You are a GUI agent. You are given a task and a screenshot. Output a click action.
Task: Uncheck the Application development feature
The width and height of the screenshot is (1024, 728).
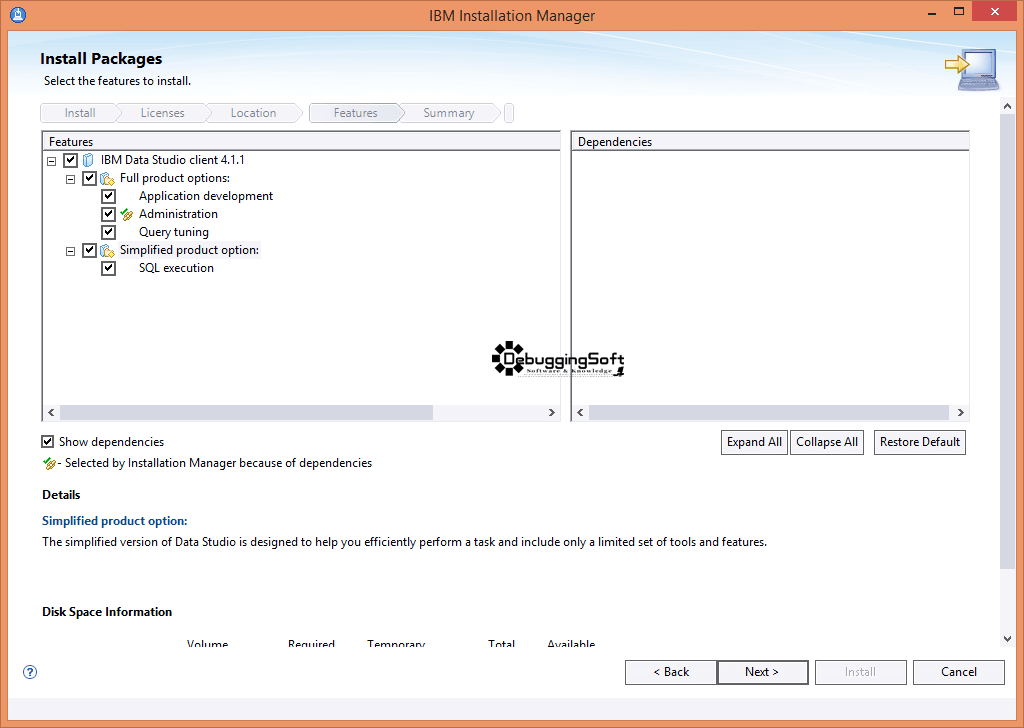pos(108,196)
